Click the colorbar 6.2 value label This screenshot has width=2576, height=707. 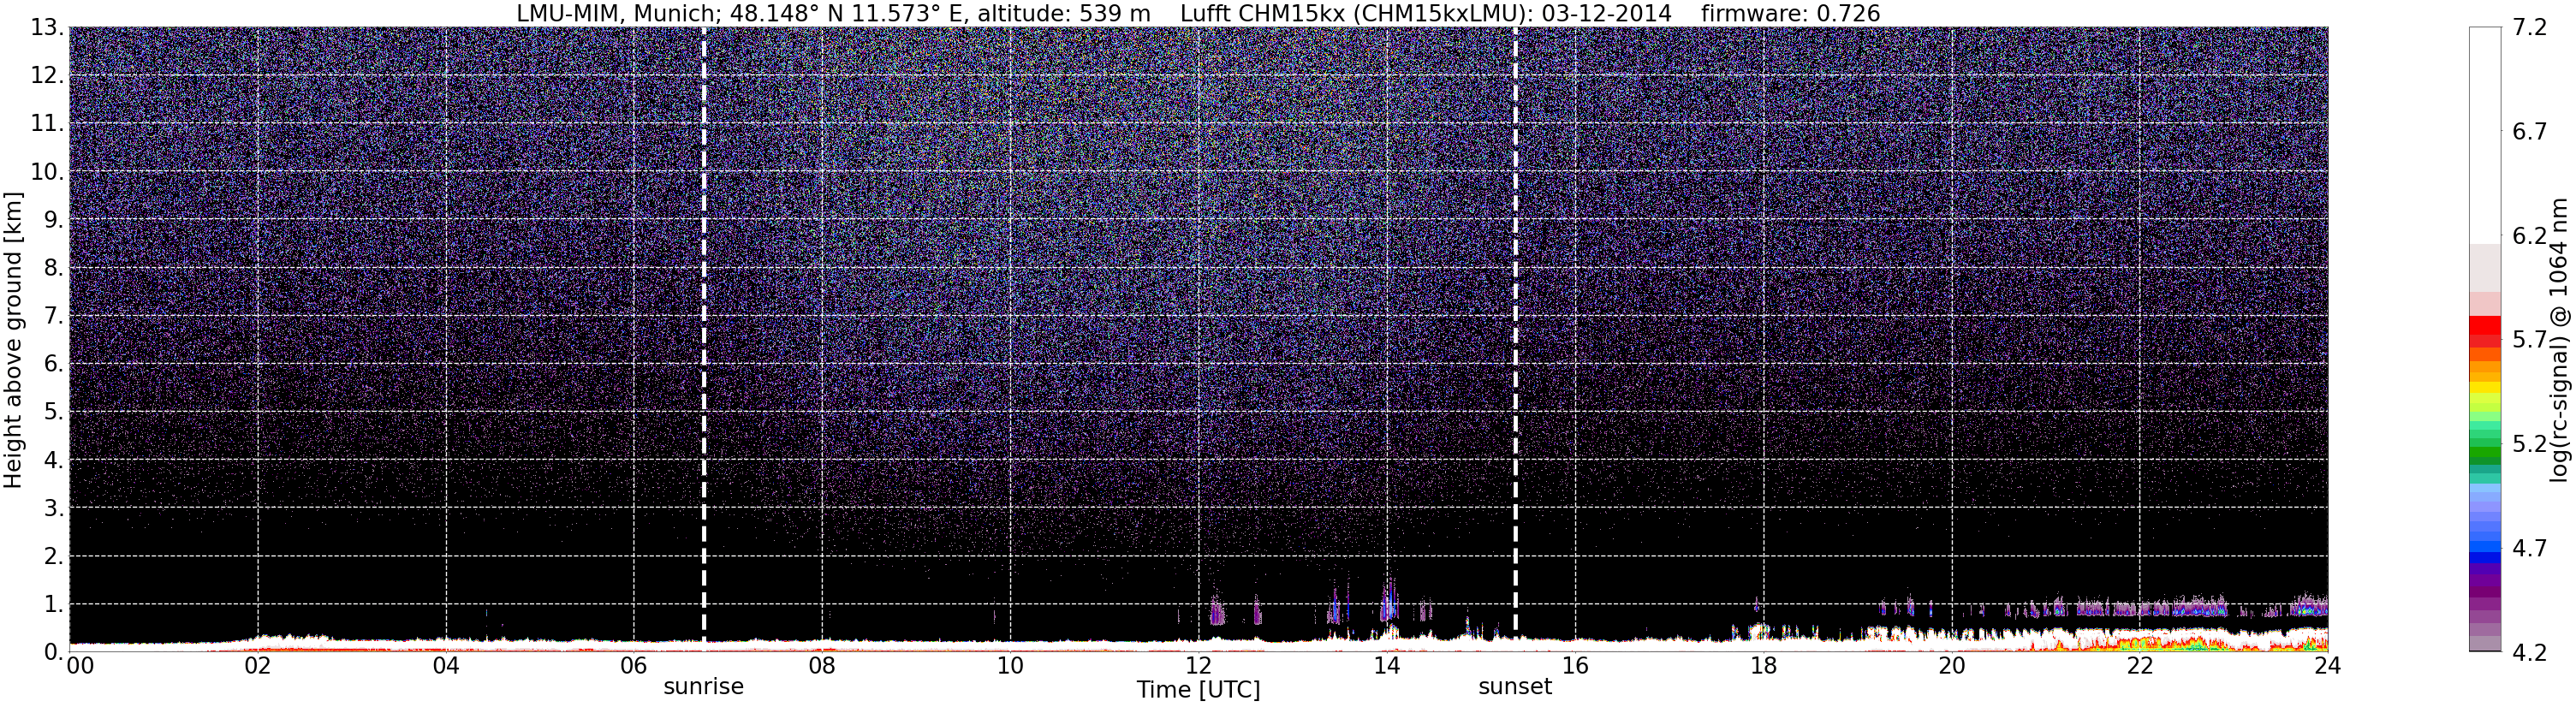click(x=2530, y=236)
